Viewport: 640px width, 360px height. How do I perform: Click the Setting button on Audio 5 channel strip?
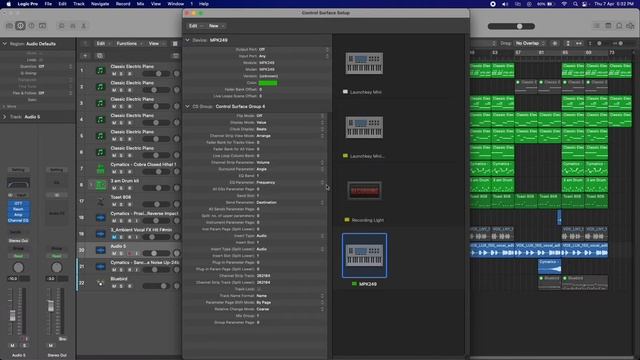pos(18,170)
